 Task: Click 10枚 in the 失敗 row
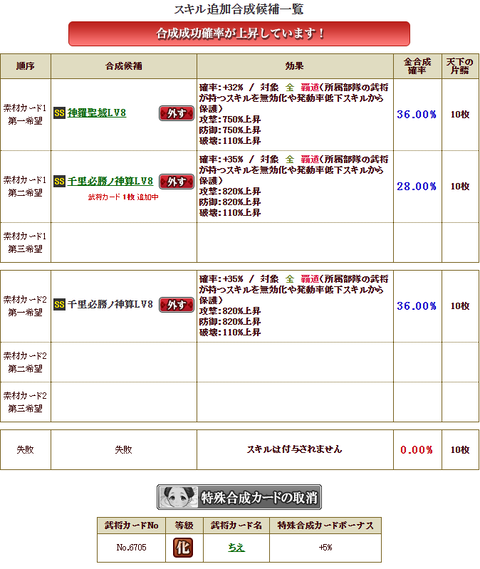coord(460,450)
